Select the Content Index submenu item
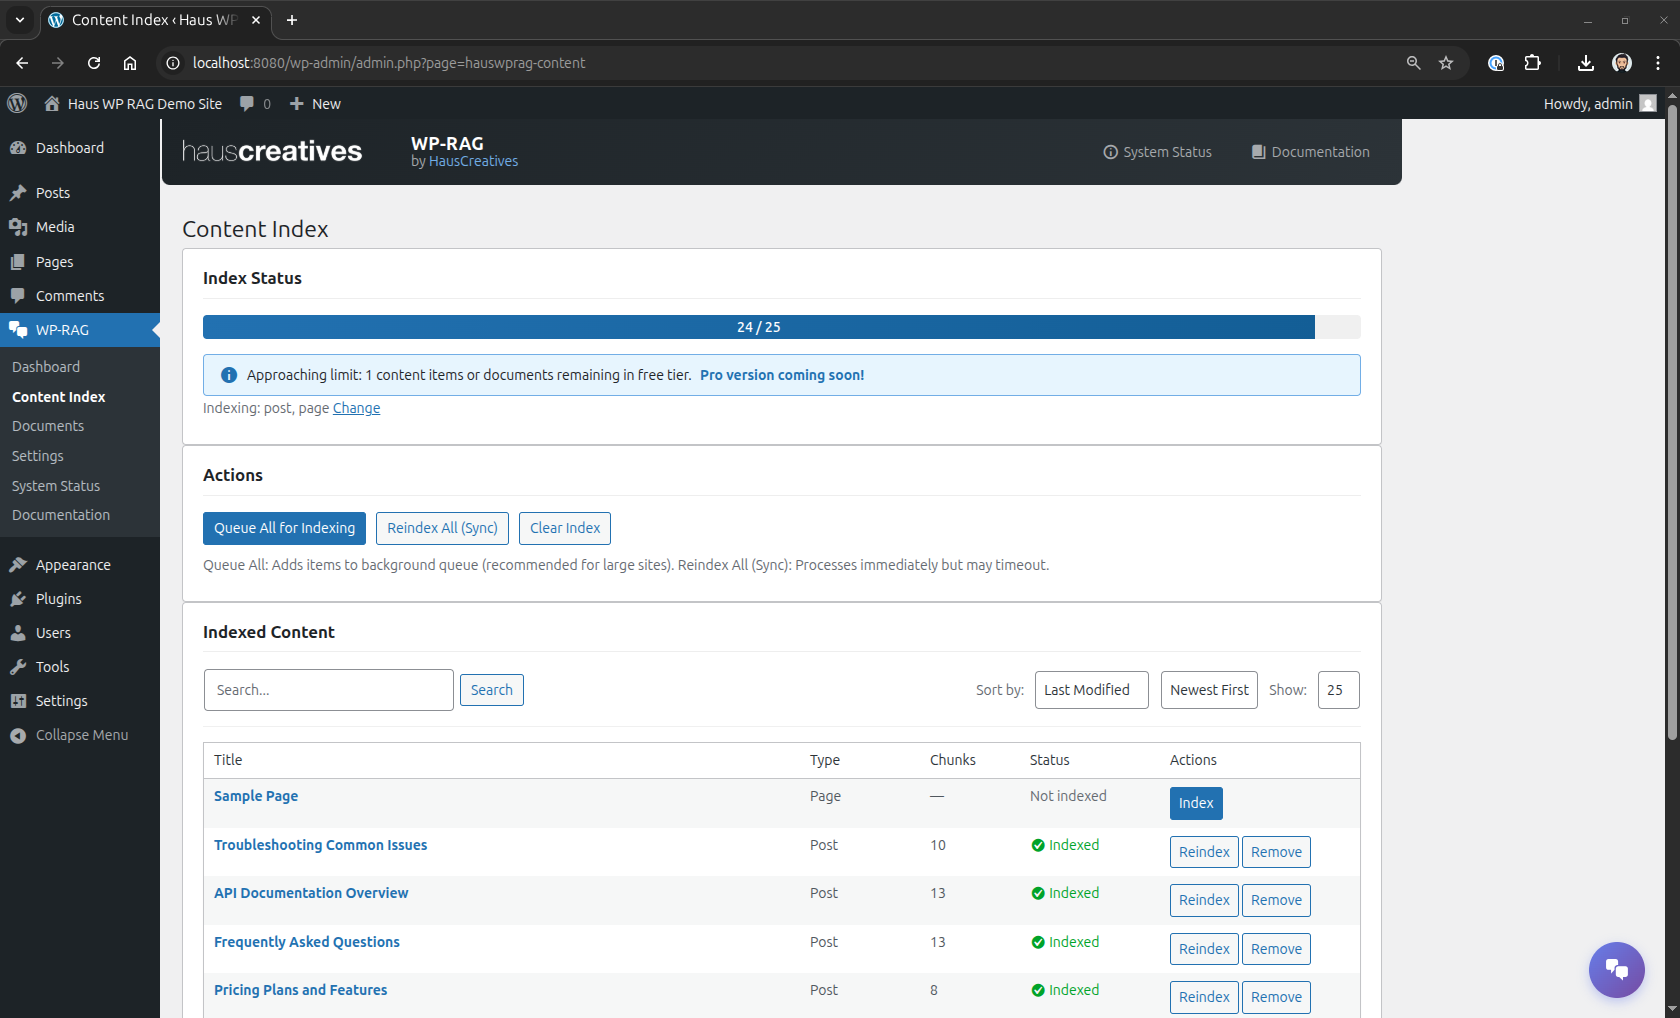The image size is (1680, 1018). coord(59,397)
